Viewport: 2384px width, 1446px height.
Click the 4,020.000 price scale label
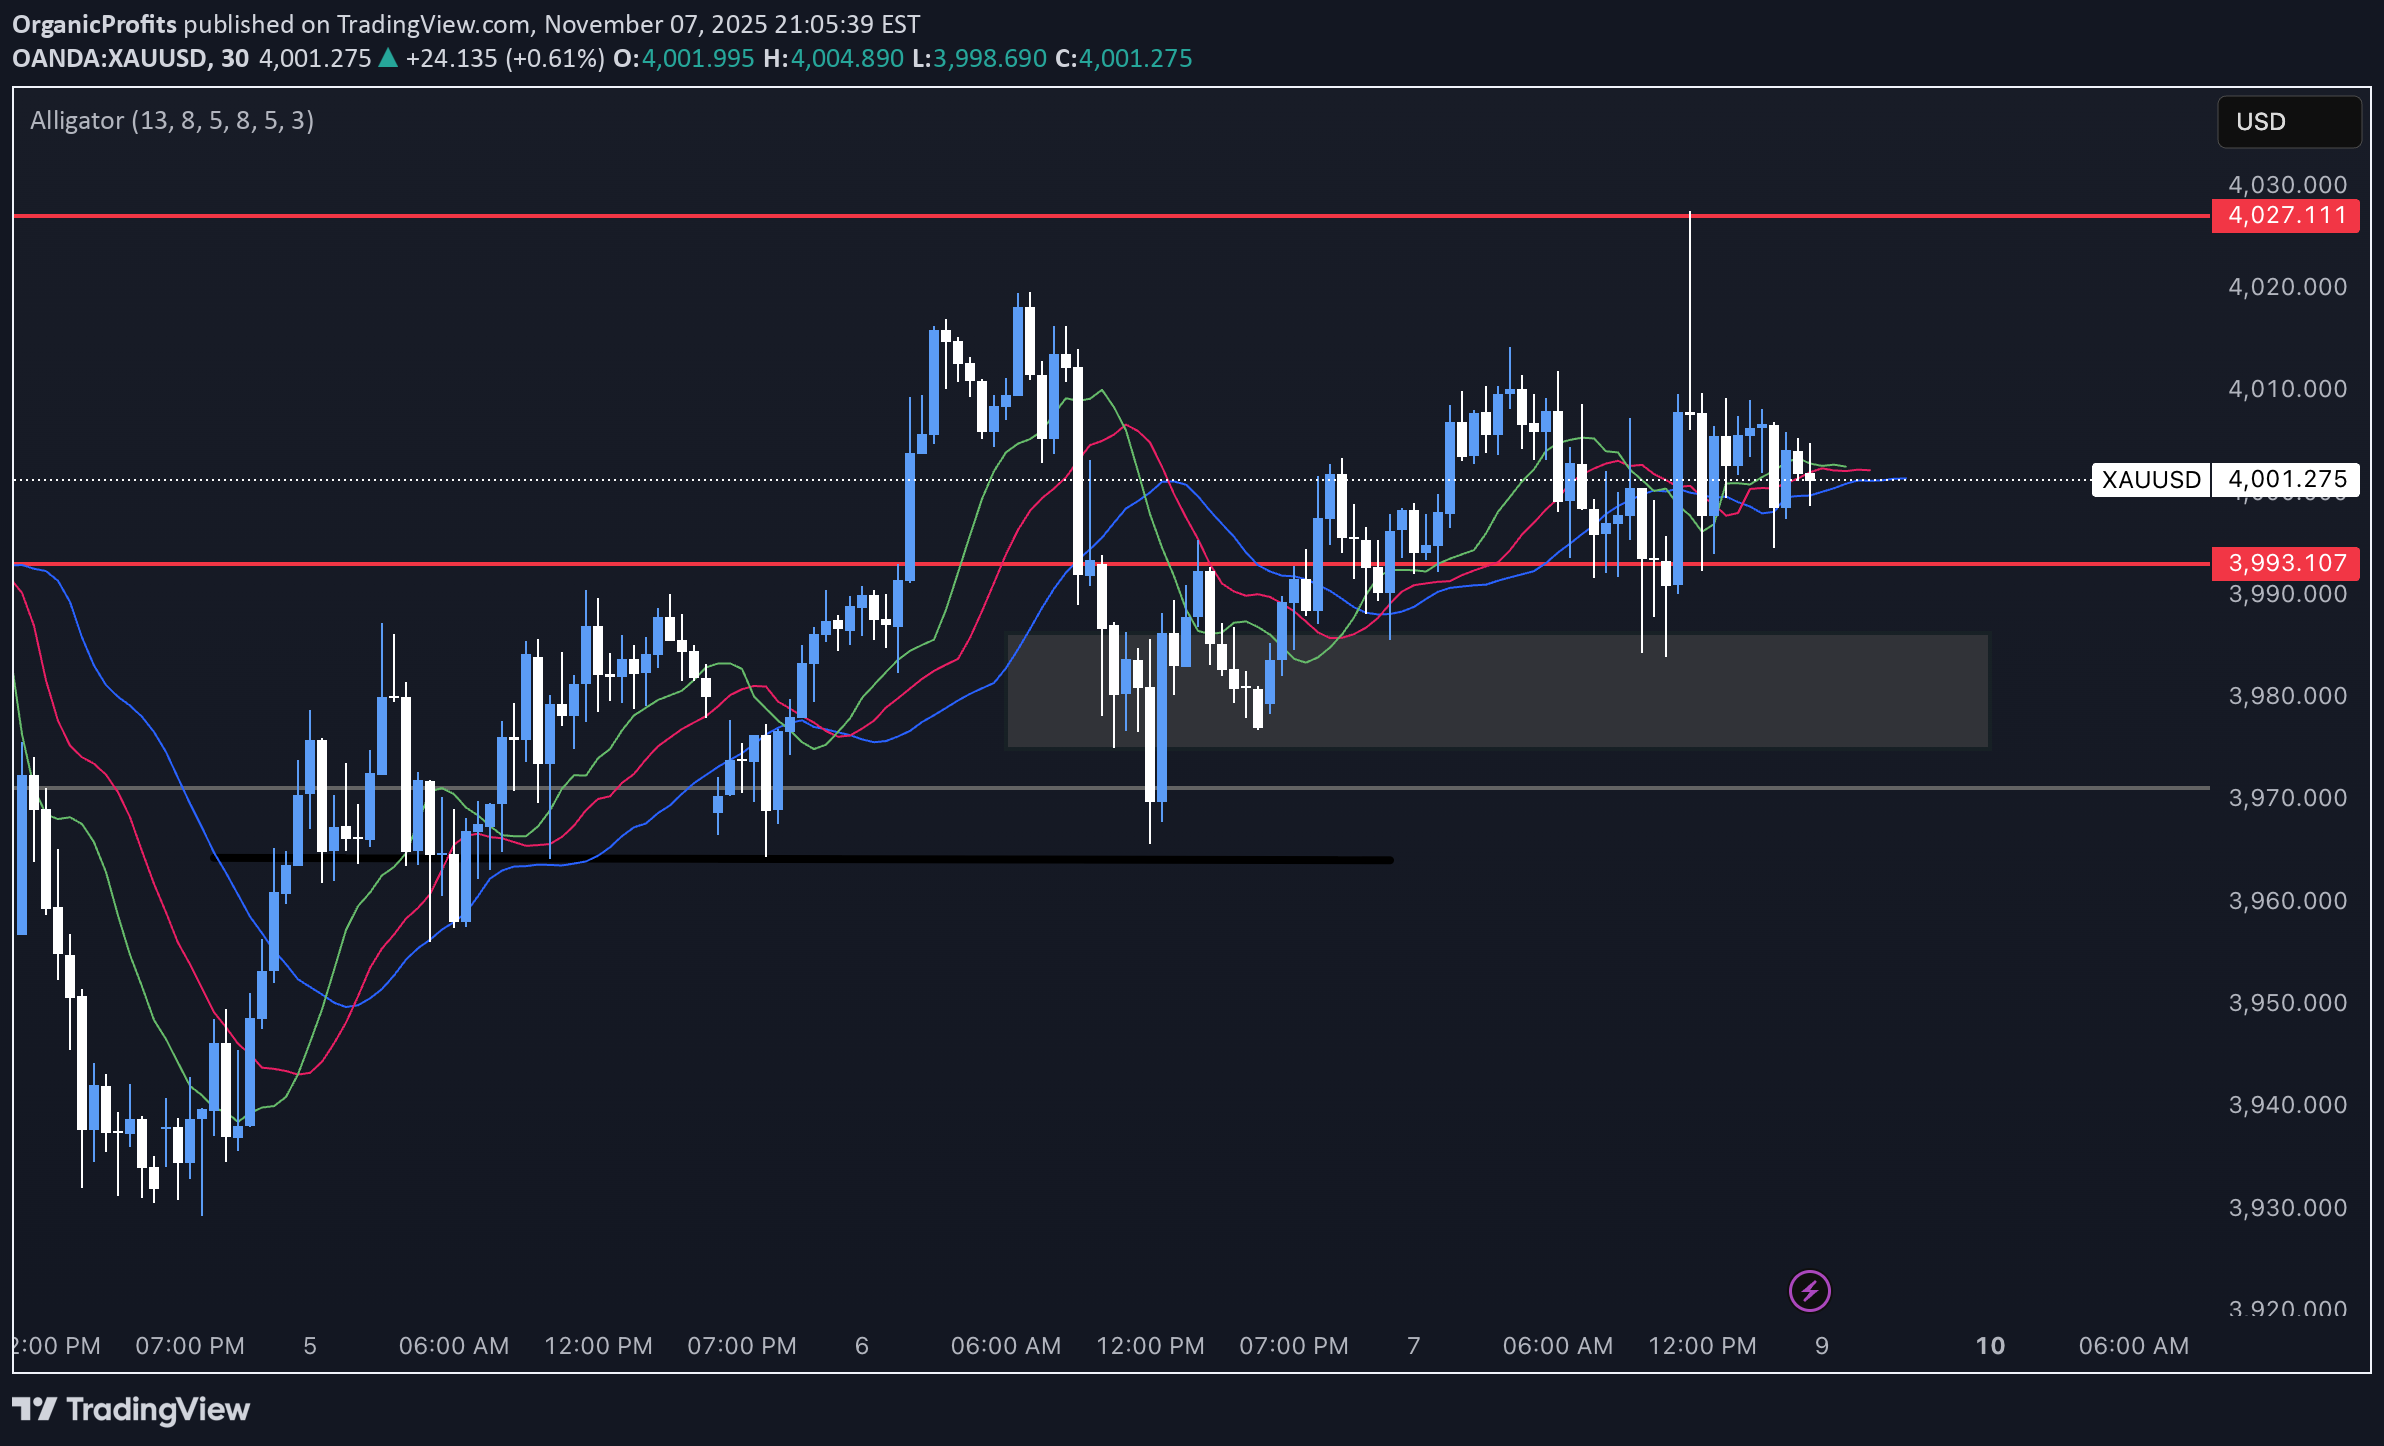(2287, 287)
